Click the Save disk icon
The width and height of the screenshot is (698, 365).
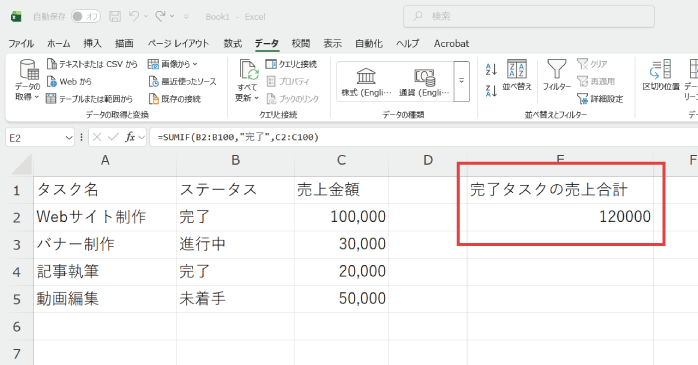(x=115, y=16)
